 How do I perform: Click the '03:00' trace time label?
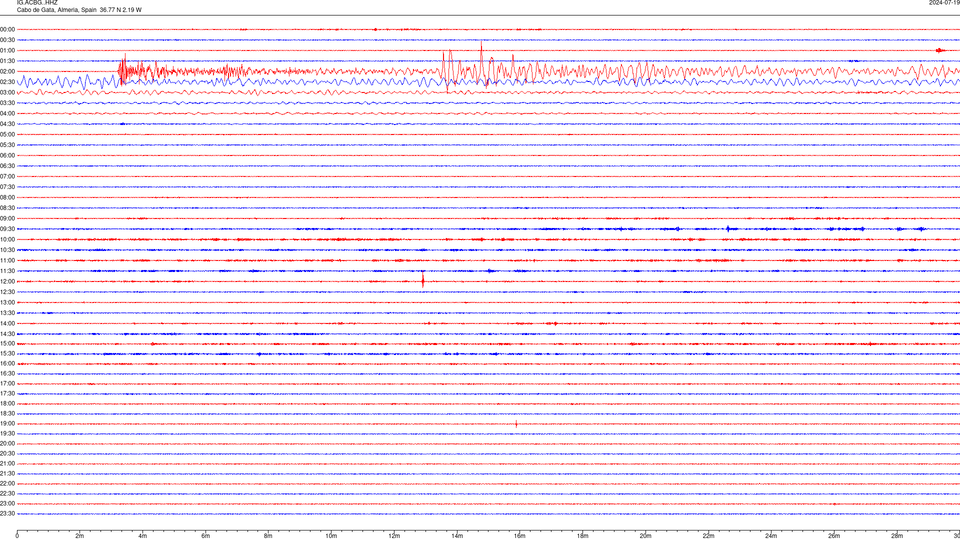pyautogui.click(x=7, y=92)
